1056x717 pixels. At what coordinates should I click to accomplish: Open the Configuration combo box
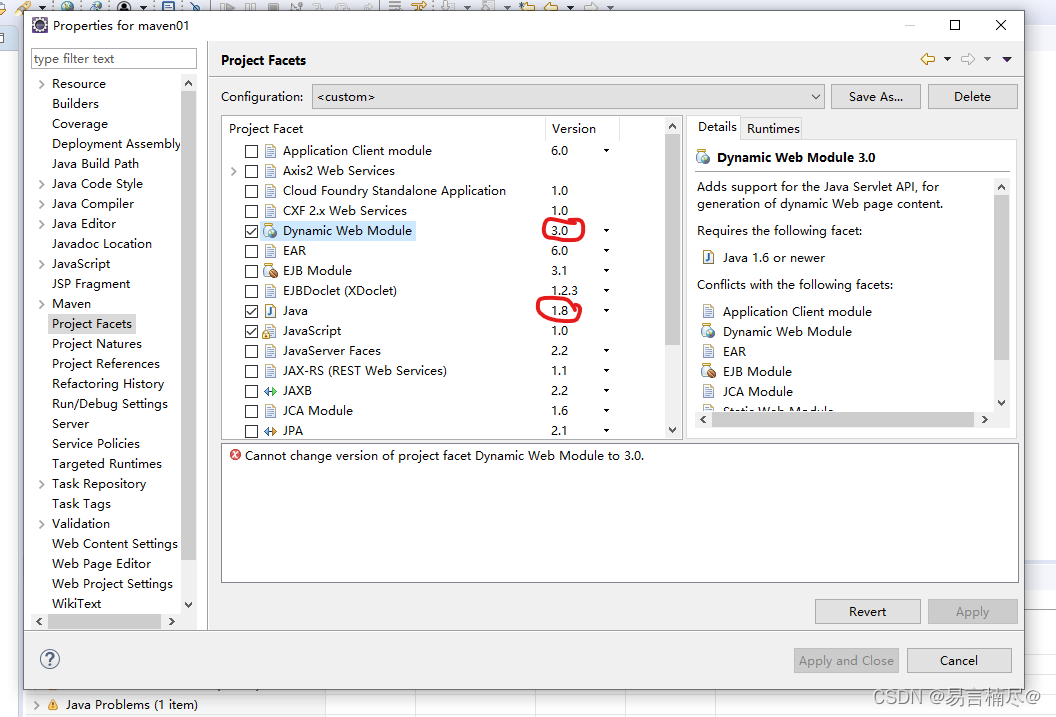[x=568, y=96]
